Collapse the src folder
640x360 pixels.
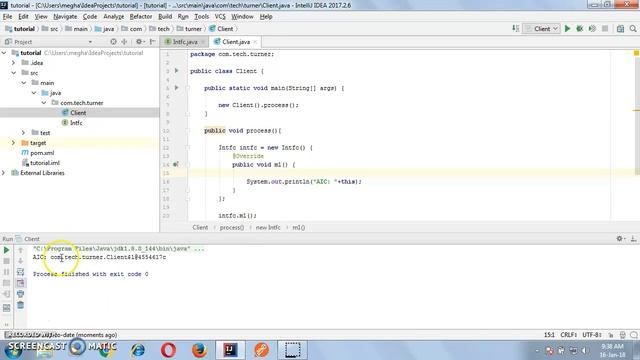click(x=13, y=73)
